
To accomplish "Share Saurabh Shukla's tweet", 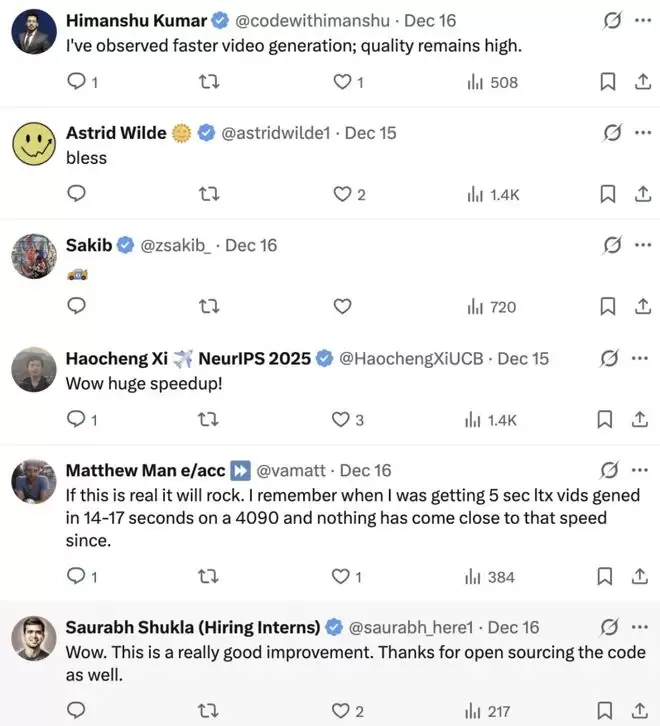I will 641,712.
